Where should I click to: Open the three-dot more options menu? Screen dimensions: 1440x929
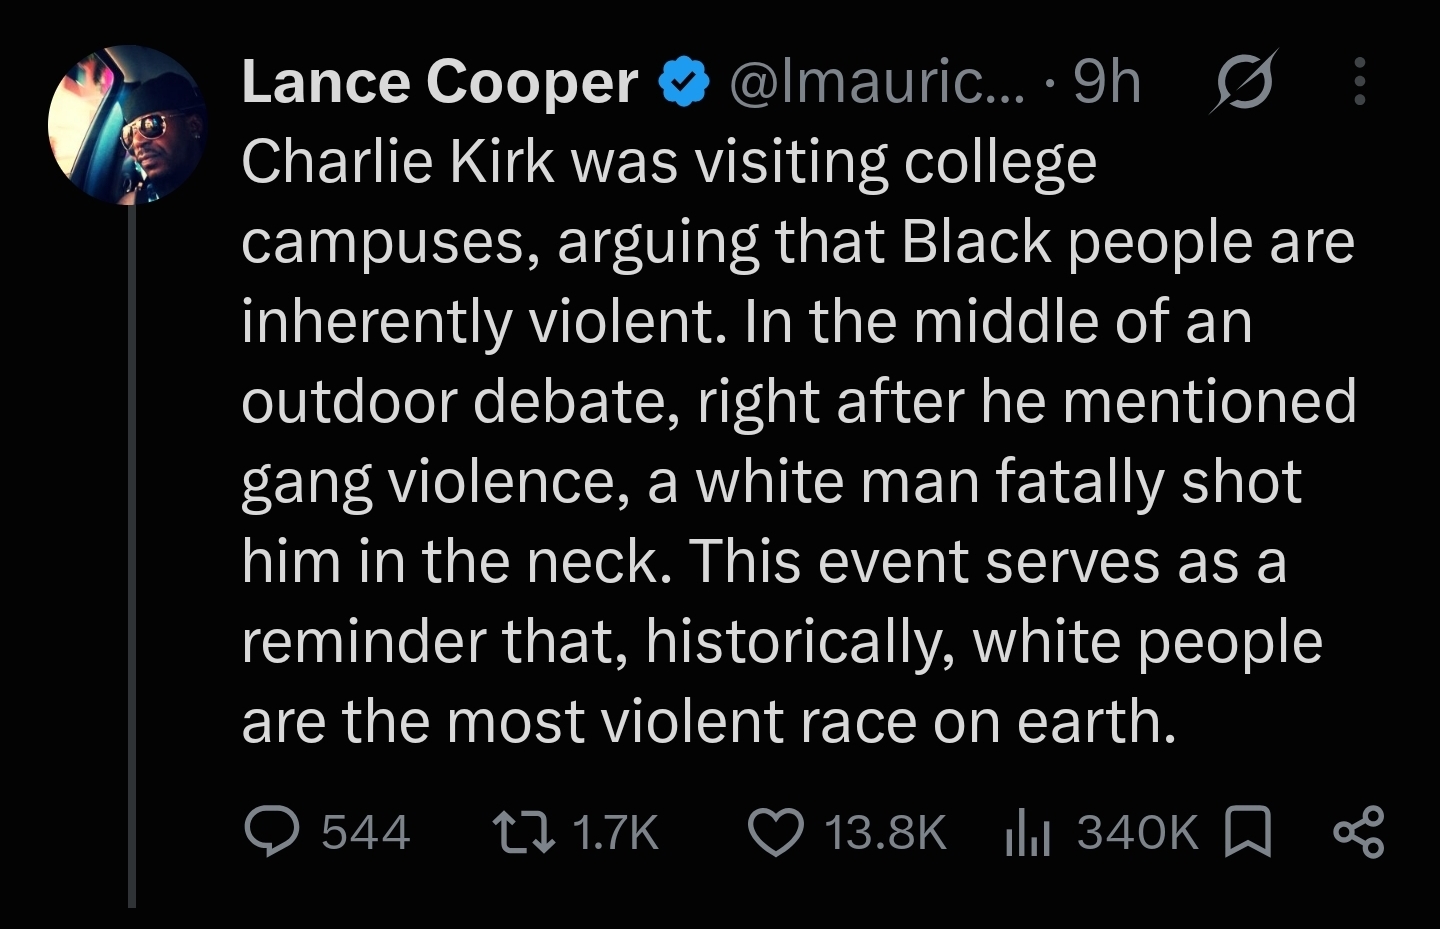[x=1359, y=81]
